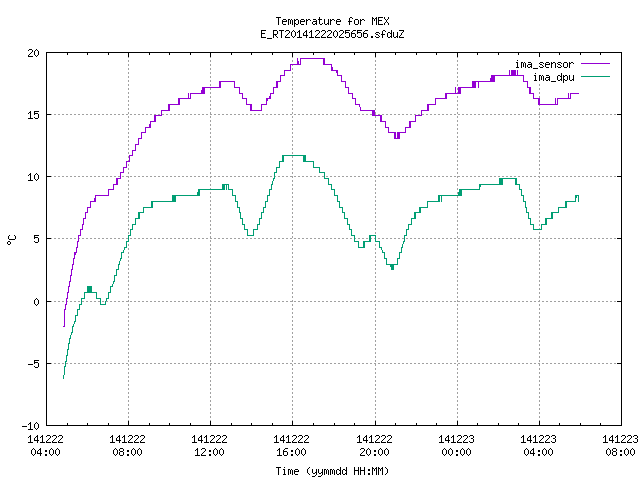
Task: Click the x-axis label 141222 04:00
Action: [x=45, y=446]
